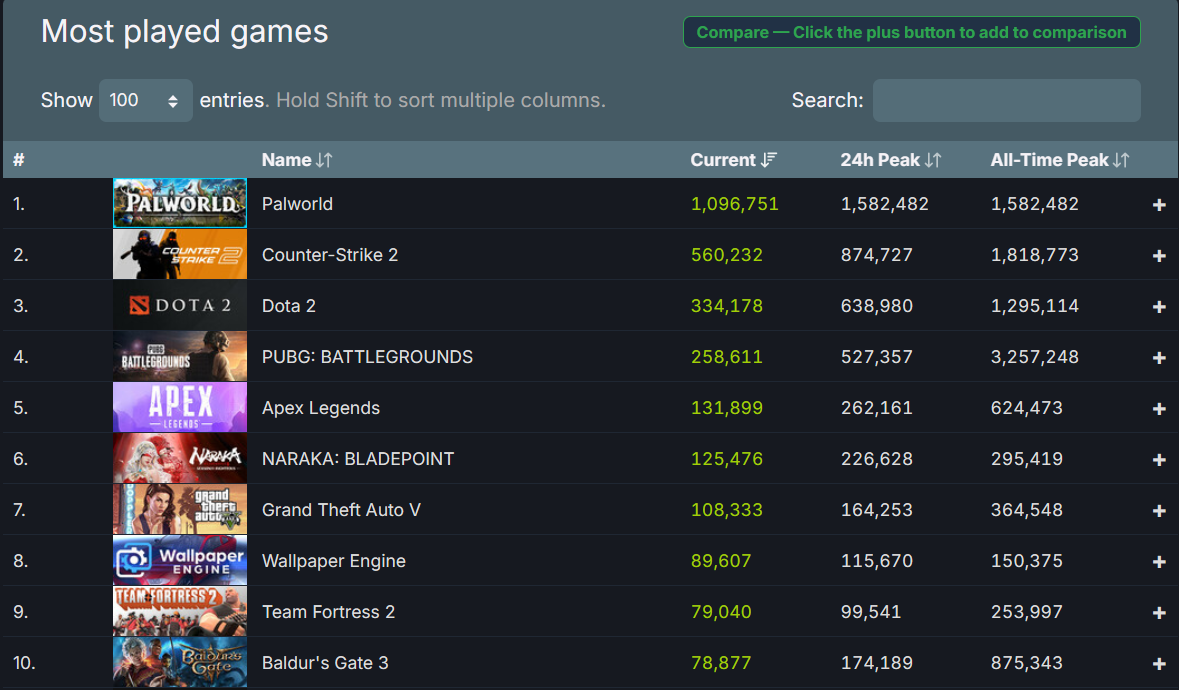The image size is (1179, 690).
Task: Open the PUBG: BATTLEGROUNDS name link
Action: (367, 357)
